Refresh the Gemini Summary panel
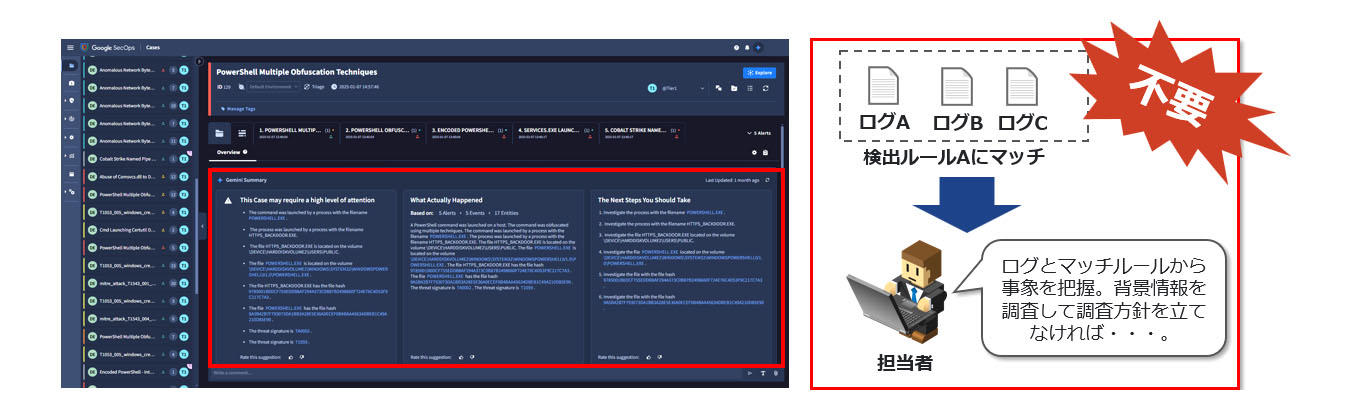This screenshot has width=1346, height=419. coord(767,180)
